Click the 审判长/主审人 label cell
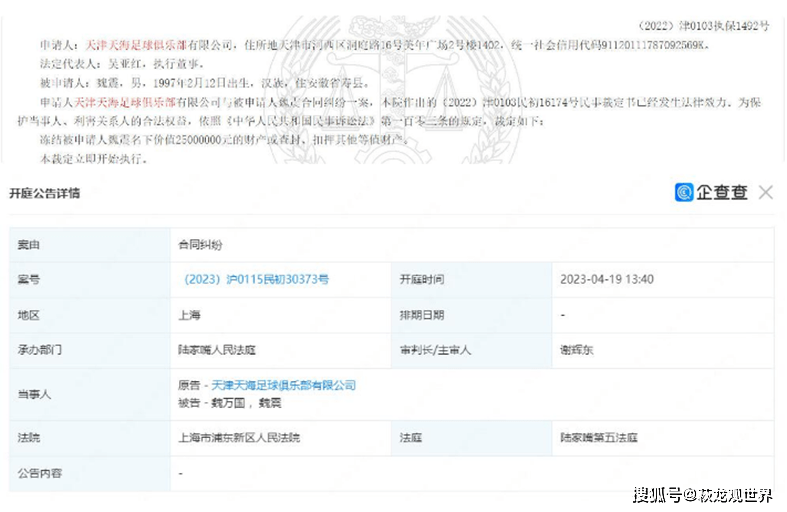This screenshot has height=512, width=787. (x=471, y=350)
